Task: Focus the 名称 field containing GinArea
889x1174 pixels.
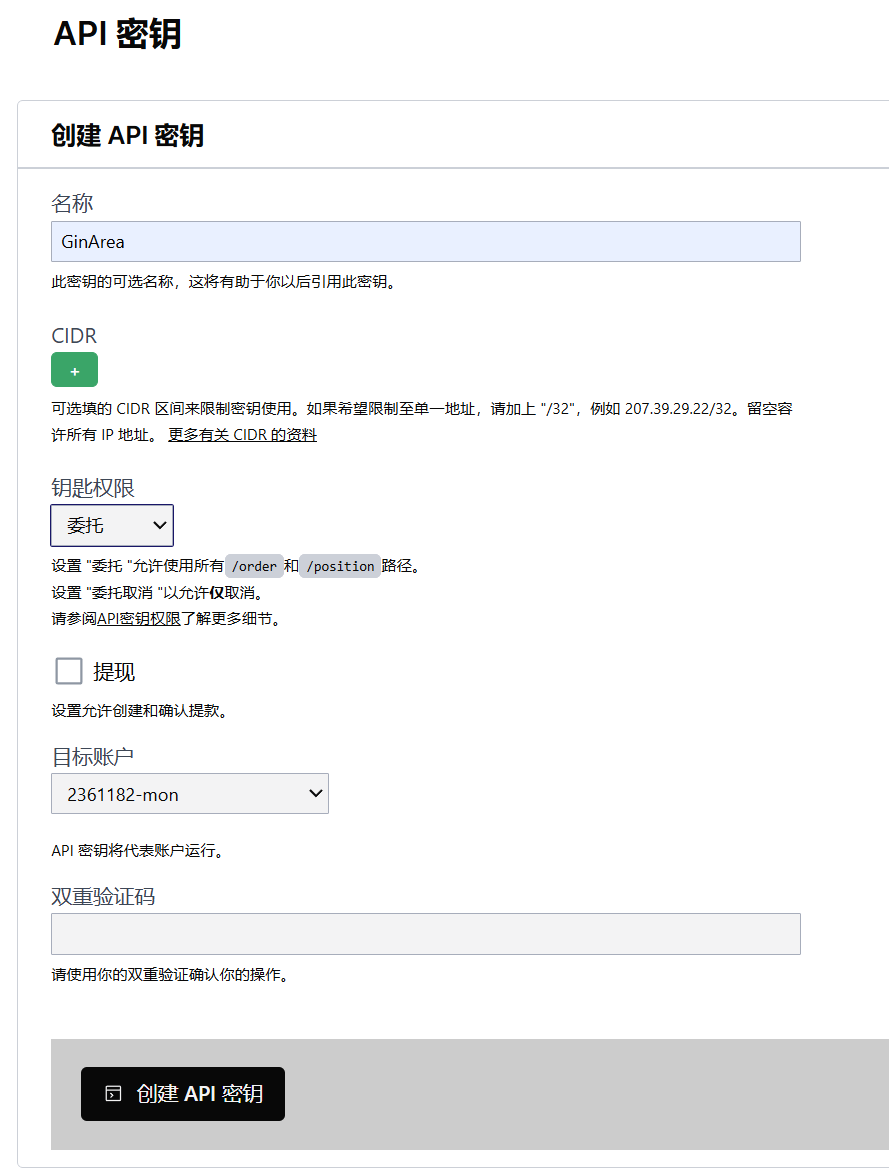Action: click(425, 242)
